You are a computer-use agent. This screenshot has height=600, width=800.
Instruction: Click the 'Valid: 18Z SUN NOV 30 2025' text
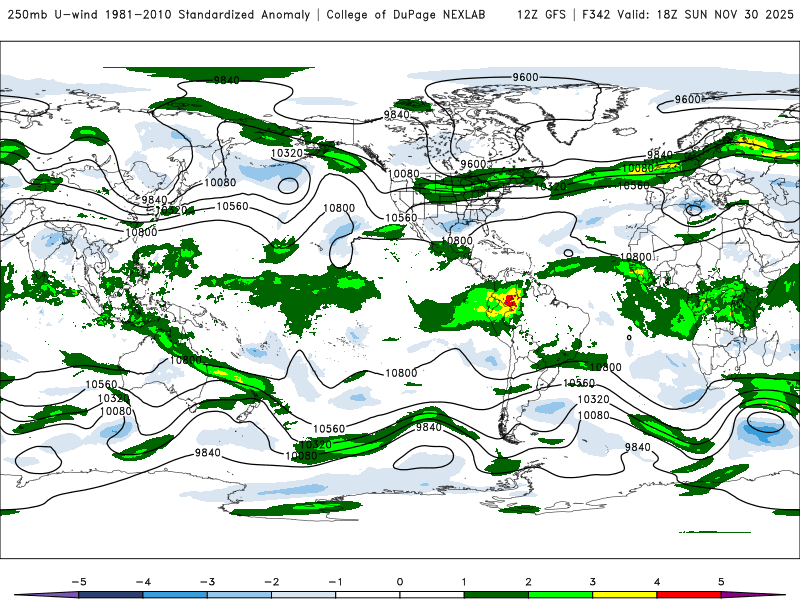click(705, 15)
